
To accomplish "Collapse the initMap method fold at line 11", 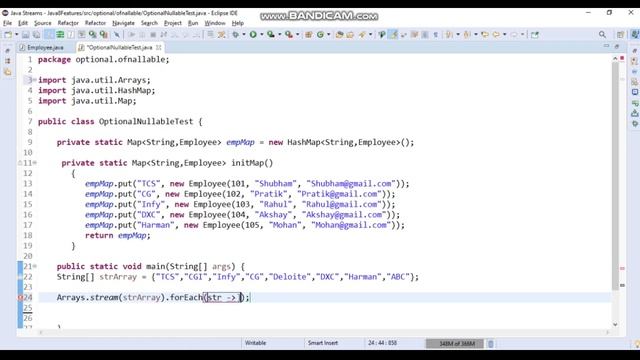I will (x=35, y=163).
